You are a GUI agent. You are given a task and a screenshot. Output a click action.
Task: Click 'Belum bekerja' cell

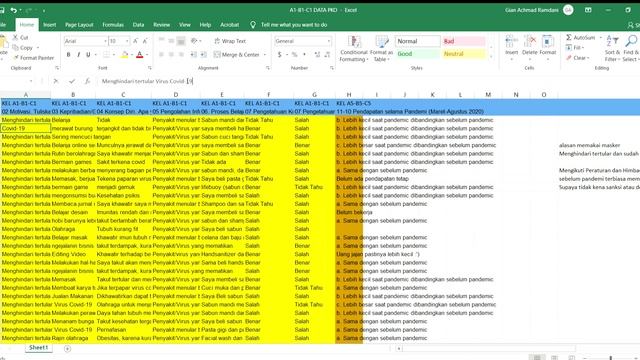(354, 212)
